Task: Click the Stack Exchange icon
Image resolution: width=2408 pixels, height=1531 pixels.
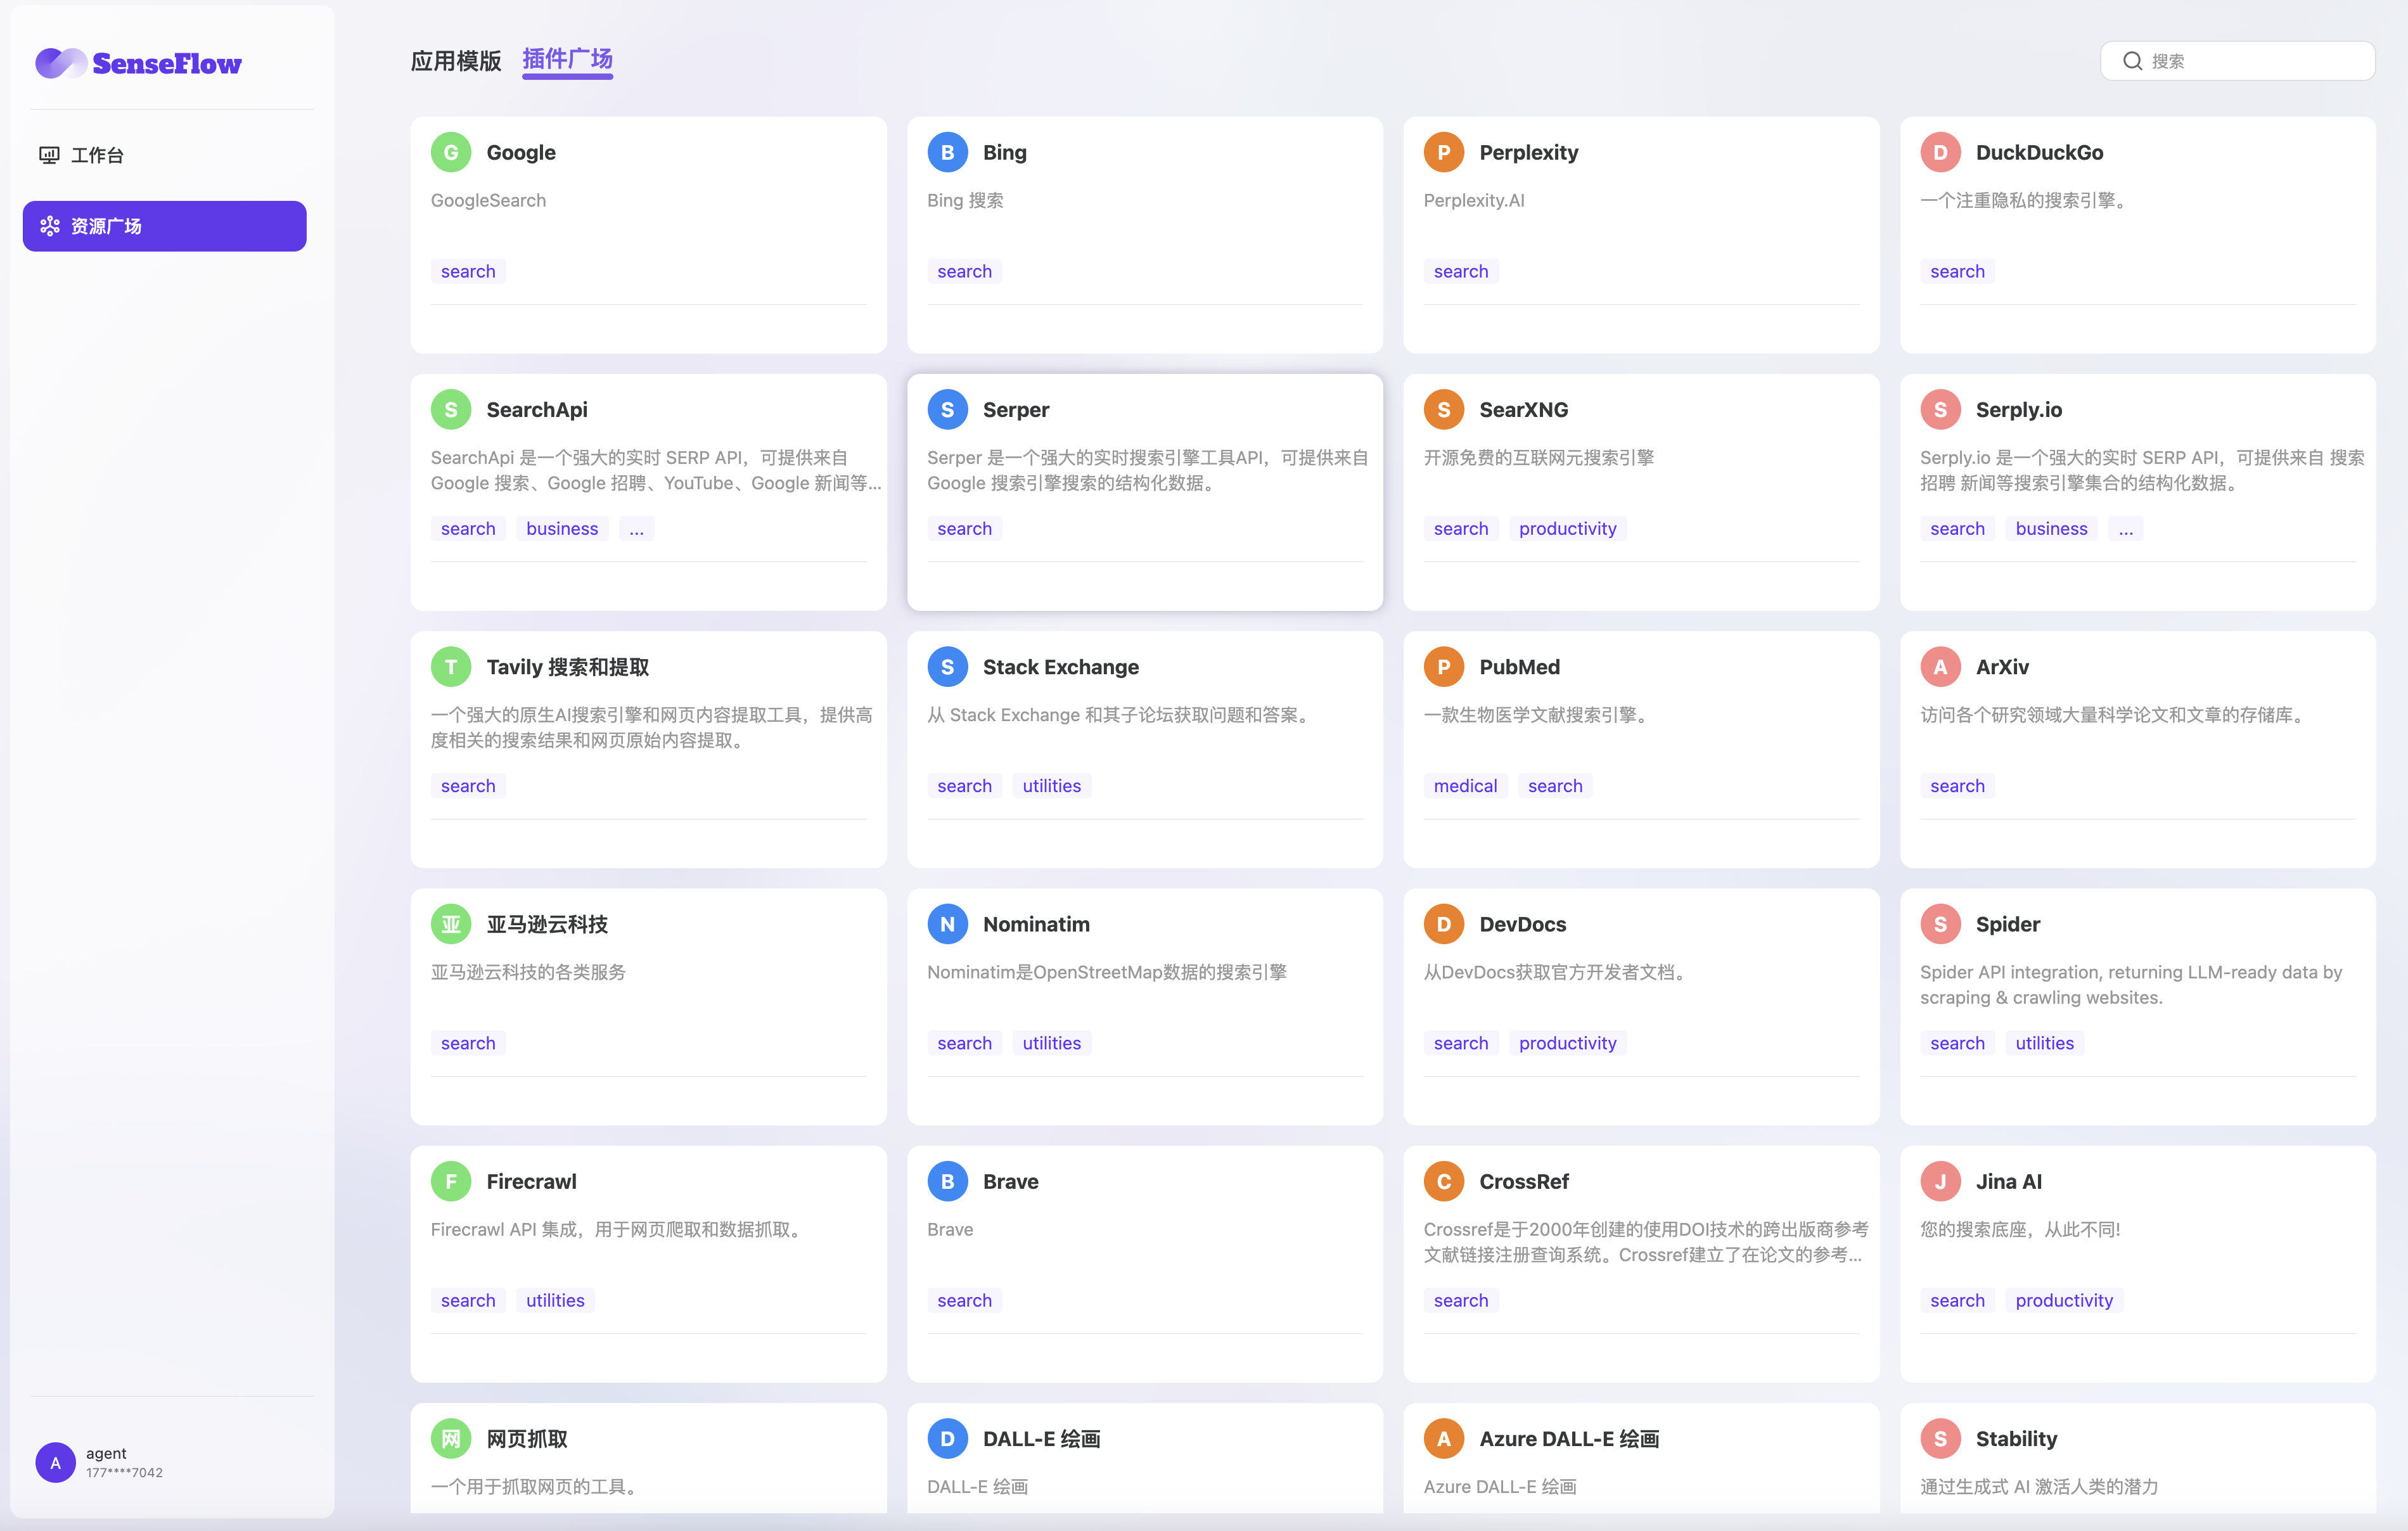Action: click(947, 667)
